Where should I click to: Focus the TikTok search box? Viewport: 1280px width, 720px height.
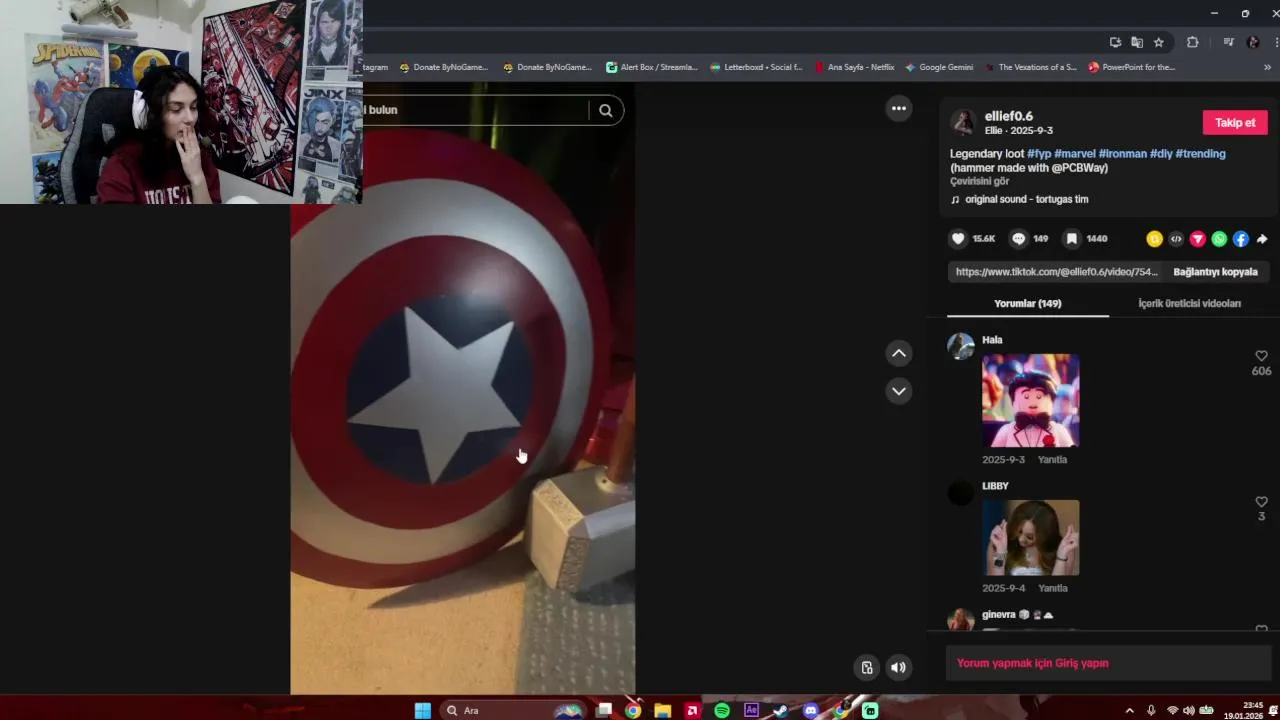pos(477,110)
